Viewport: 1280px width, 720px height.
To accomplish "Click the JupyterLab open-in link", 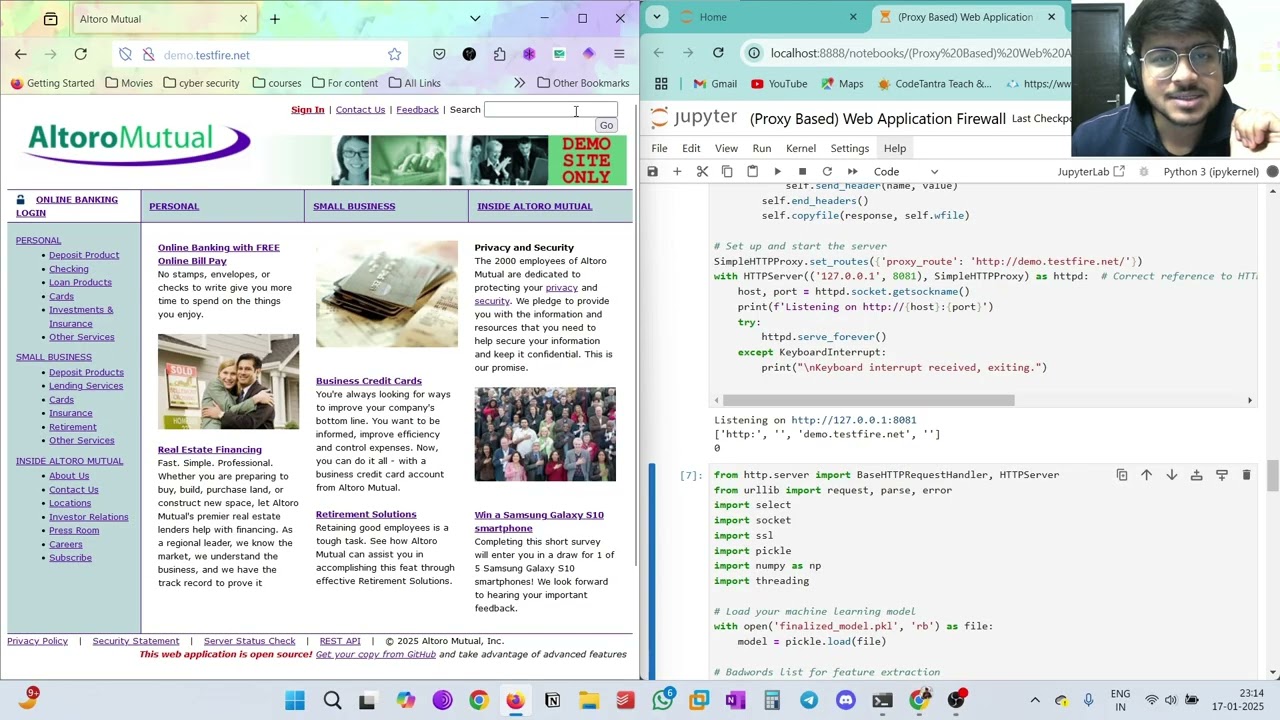I will click(x=1091, y=172).
